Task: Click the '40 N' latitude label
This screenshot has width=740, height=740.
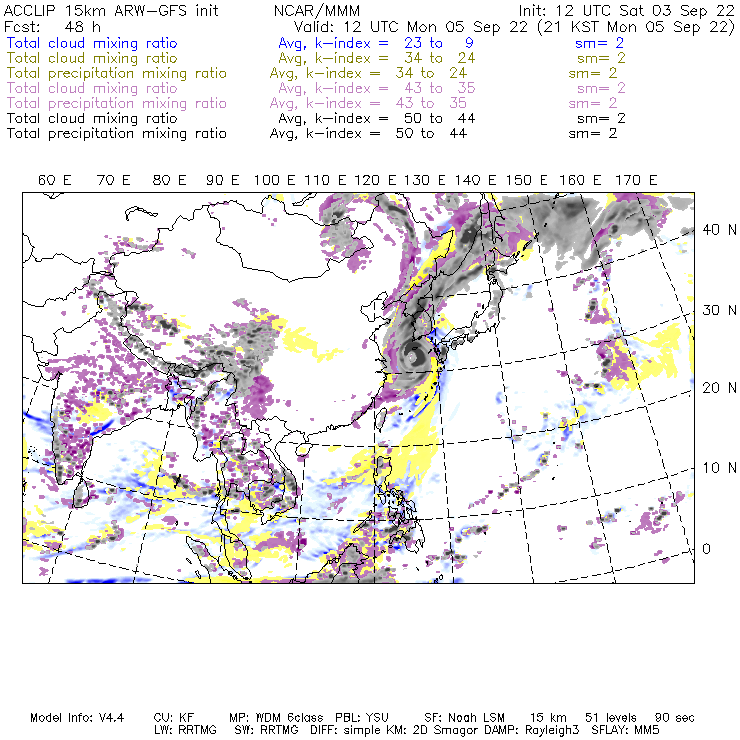Action: tap(719, 230)
